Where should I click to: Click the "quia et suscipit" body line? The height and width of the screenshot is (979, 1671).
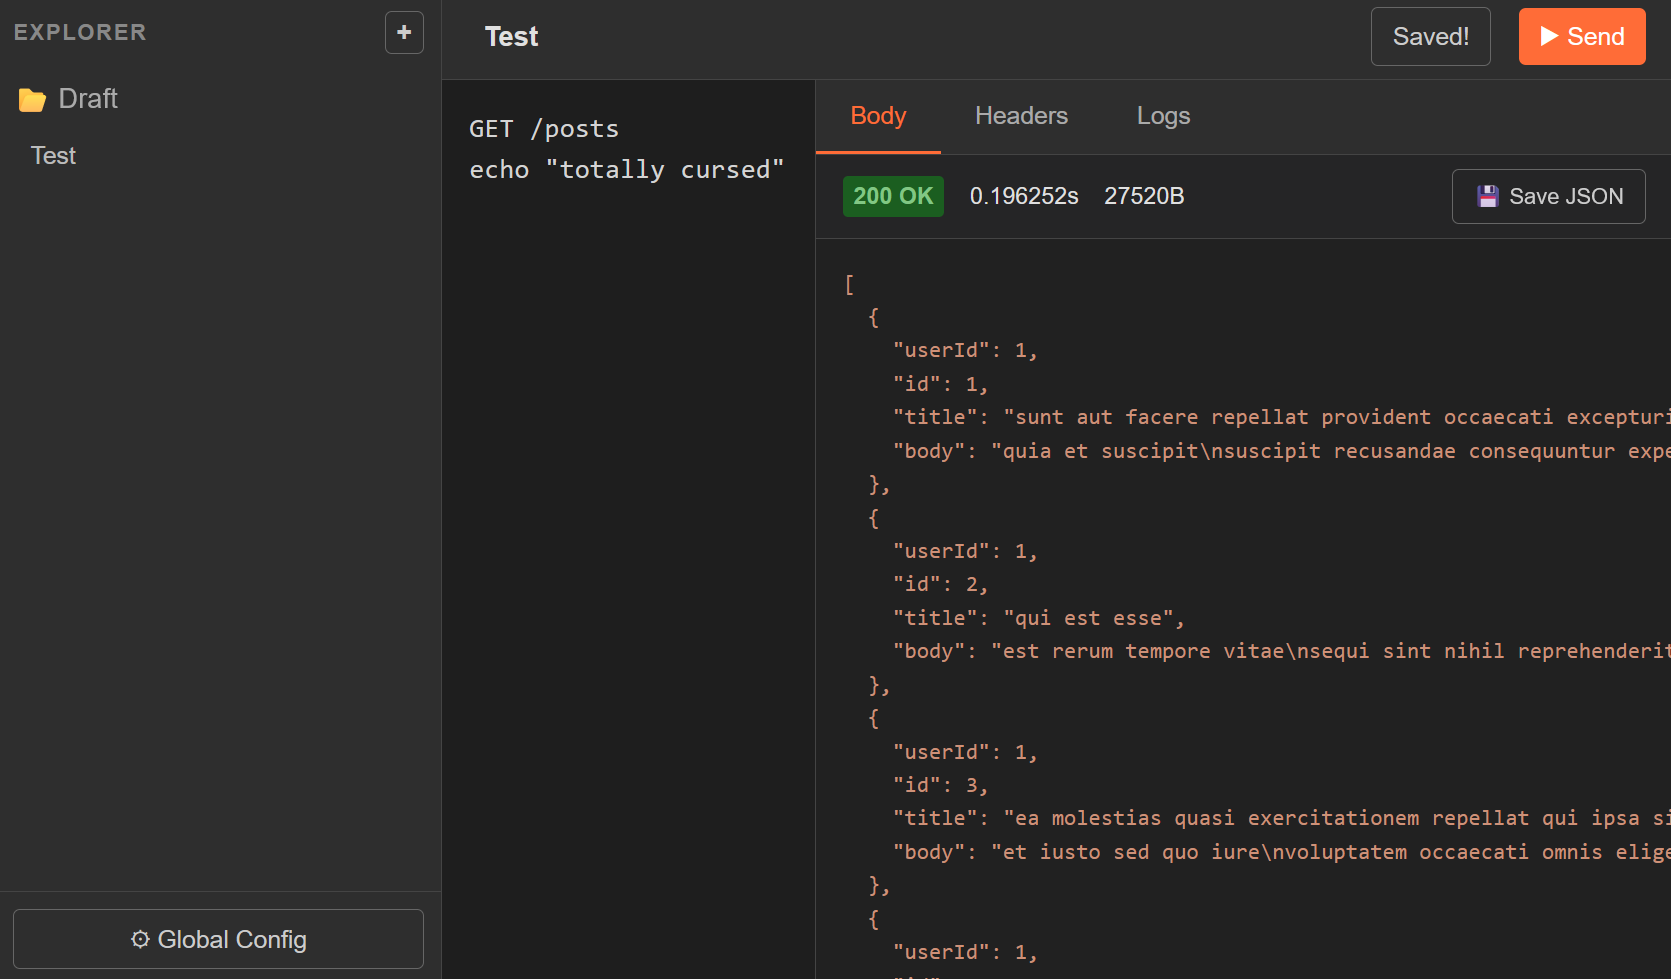click(1281, 451)
